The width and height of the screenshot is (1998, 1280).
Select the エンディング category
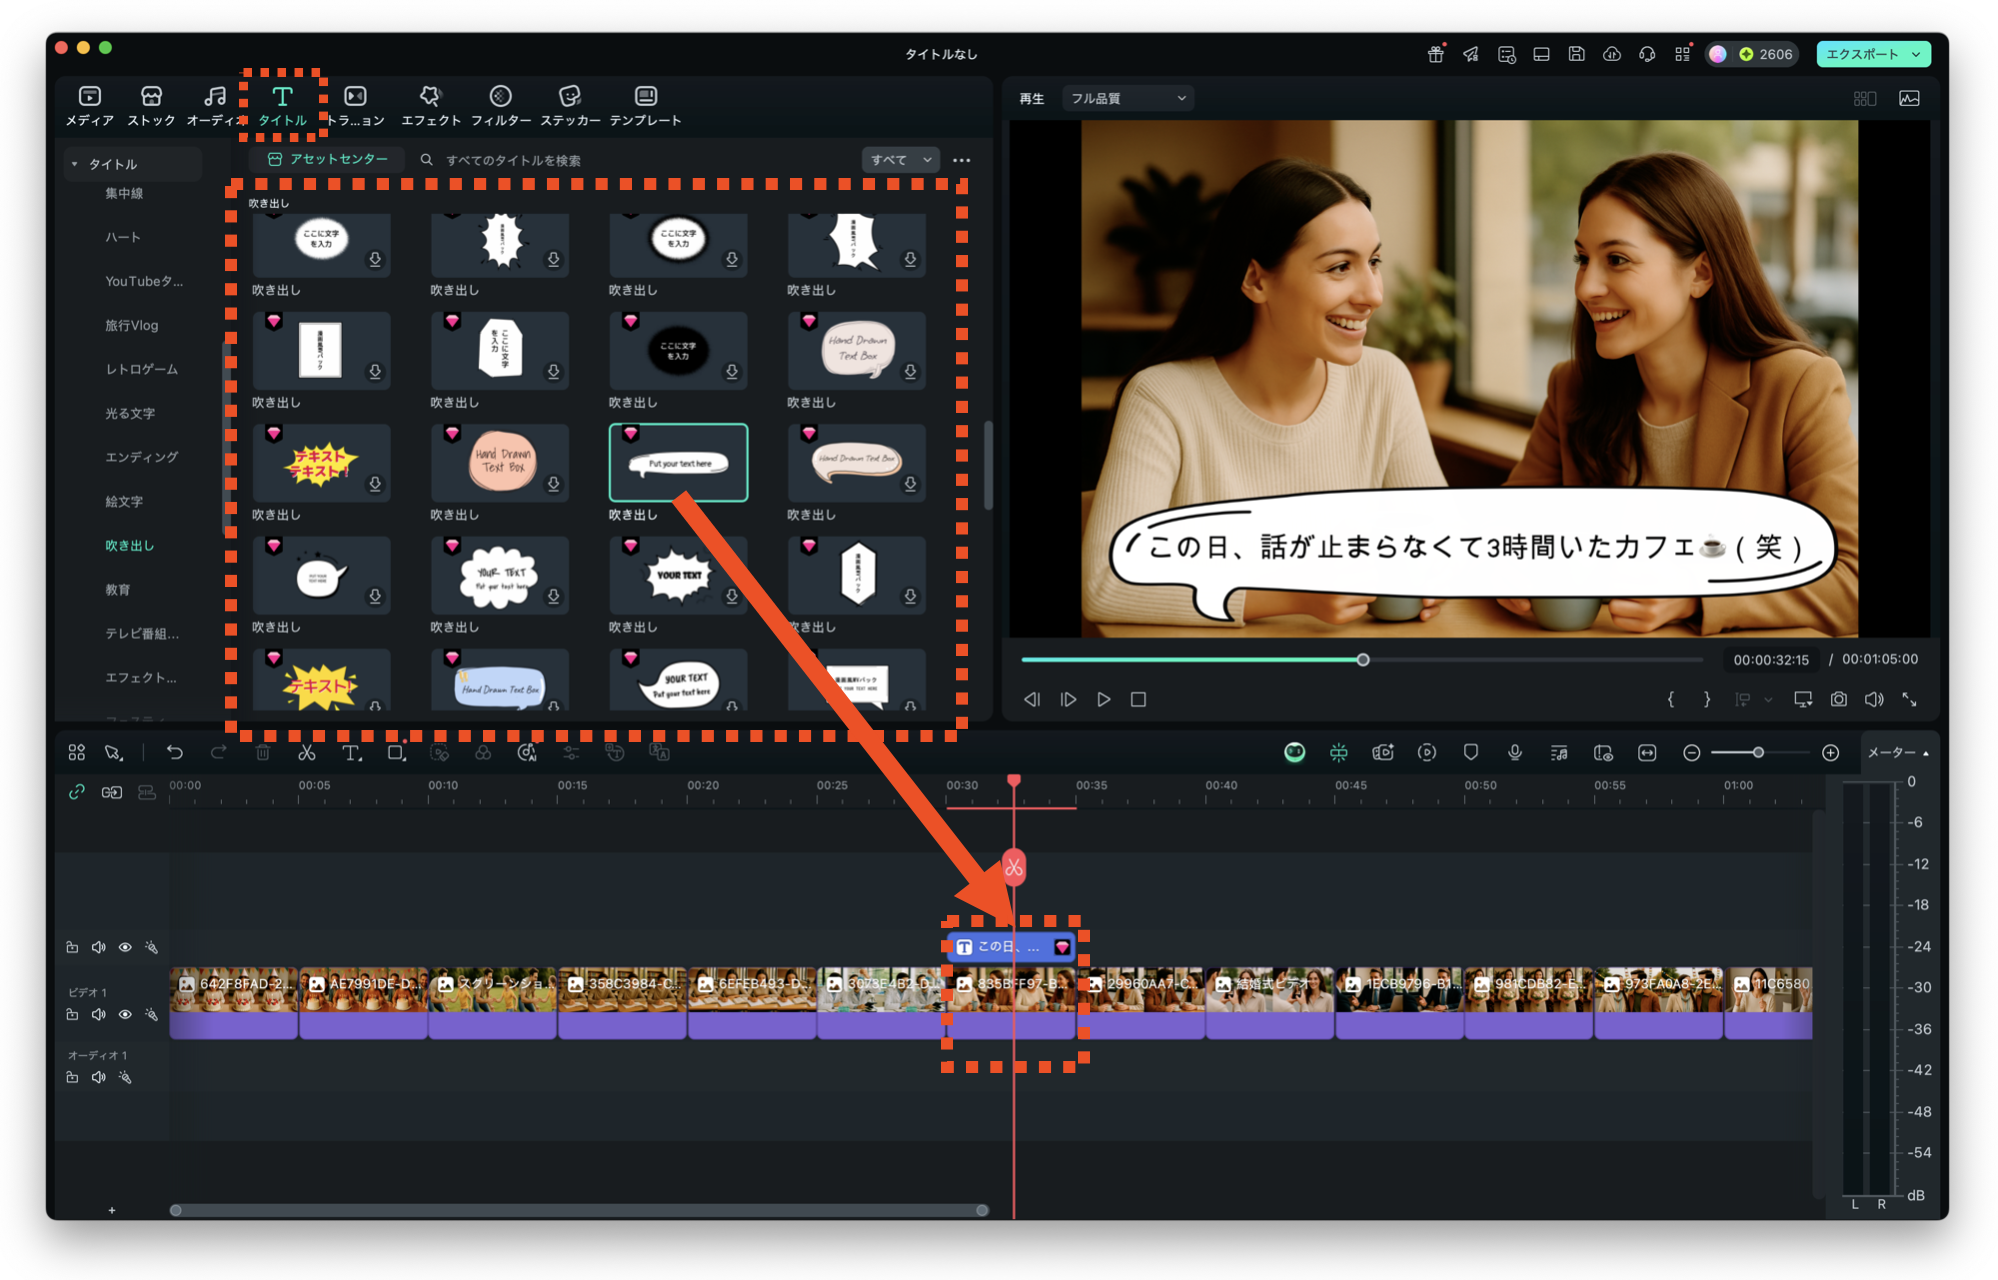pyautogui.click(x=141, y=457)
